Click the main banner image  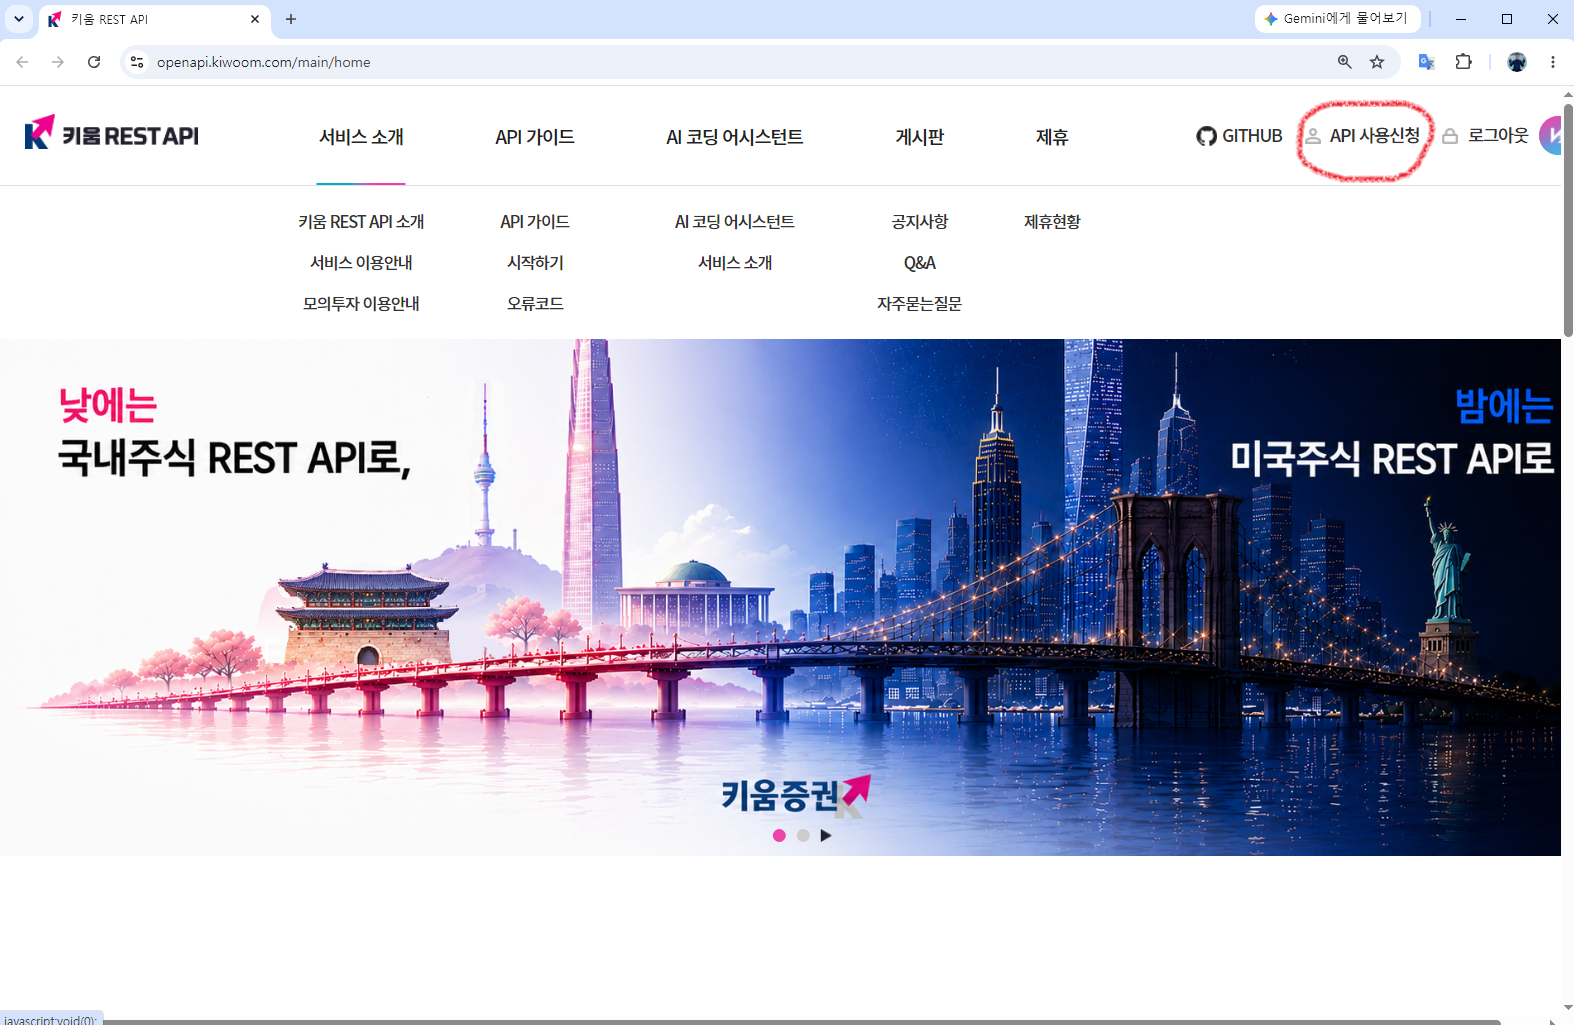click(x=780, y=597)
